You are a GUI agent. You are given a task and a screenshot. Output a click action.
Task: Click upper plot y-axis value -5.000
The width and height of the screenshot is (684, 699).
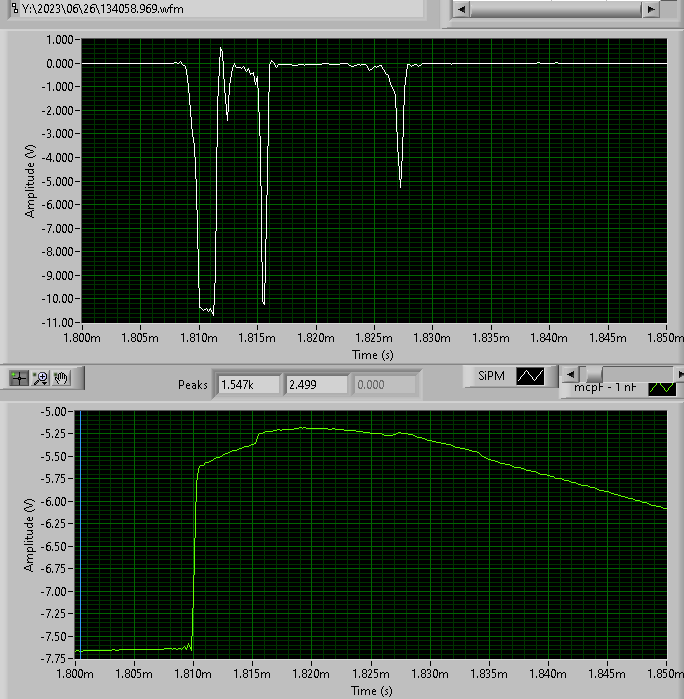click(57, 181)
